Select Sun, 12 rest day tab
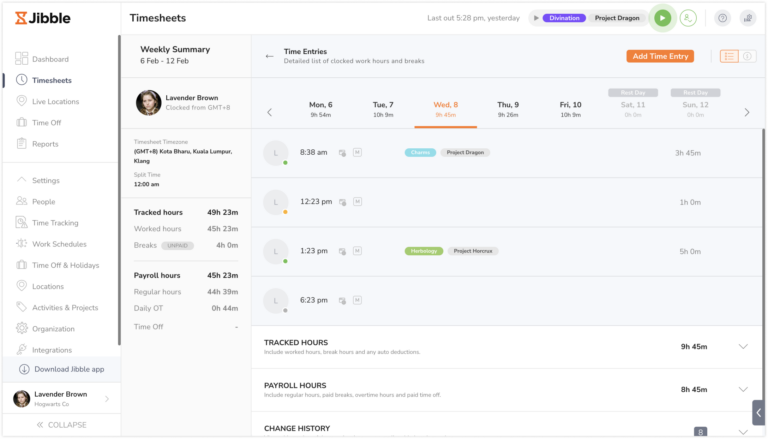This screenshot has width=768, height=439. 696,105
